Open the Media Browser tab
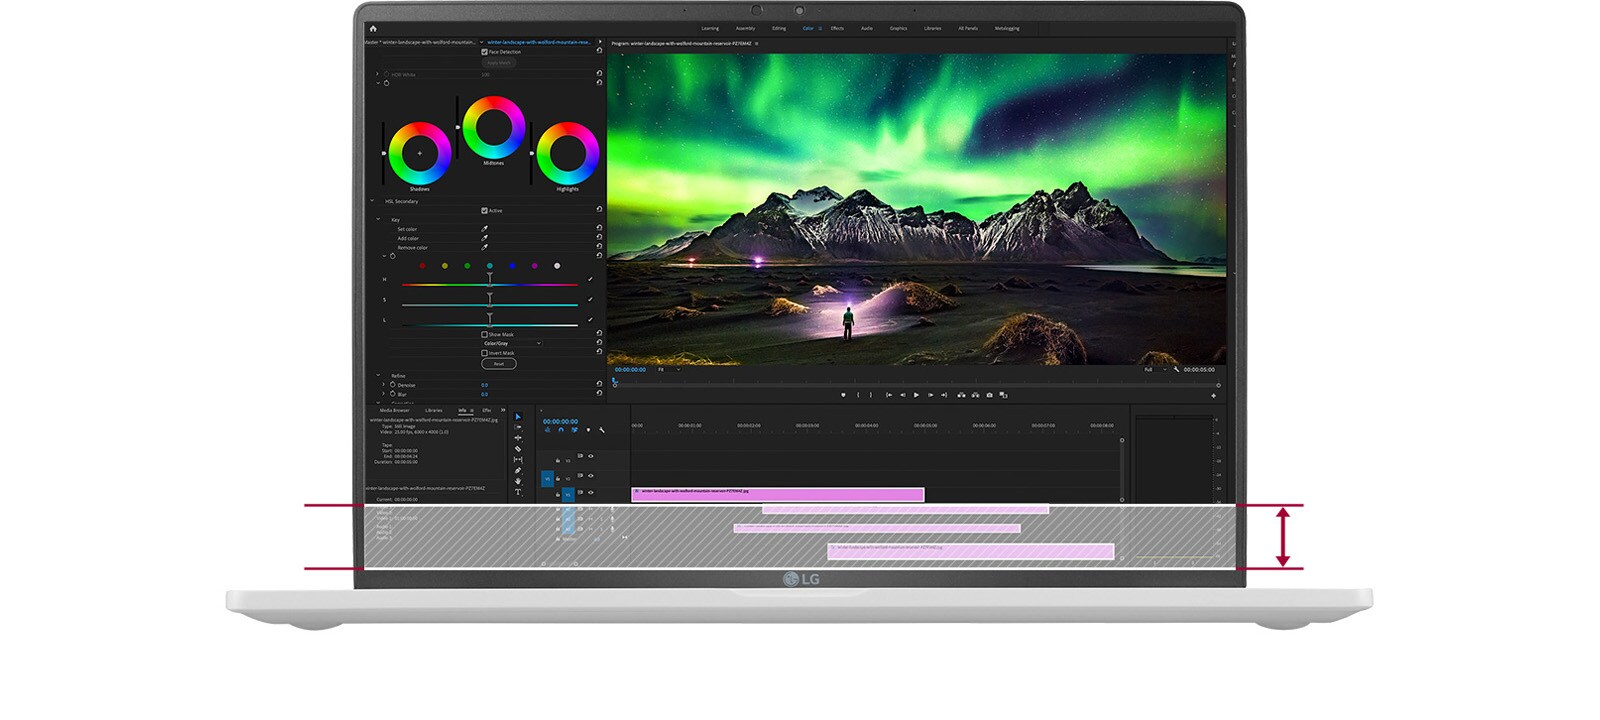Viewport: 1600px width, 720px height. (394, 410)
